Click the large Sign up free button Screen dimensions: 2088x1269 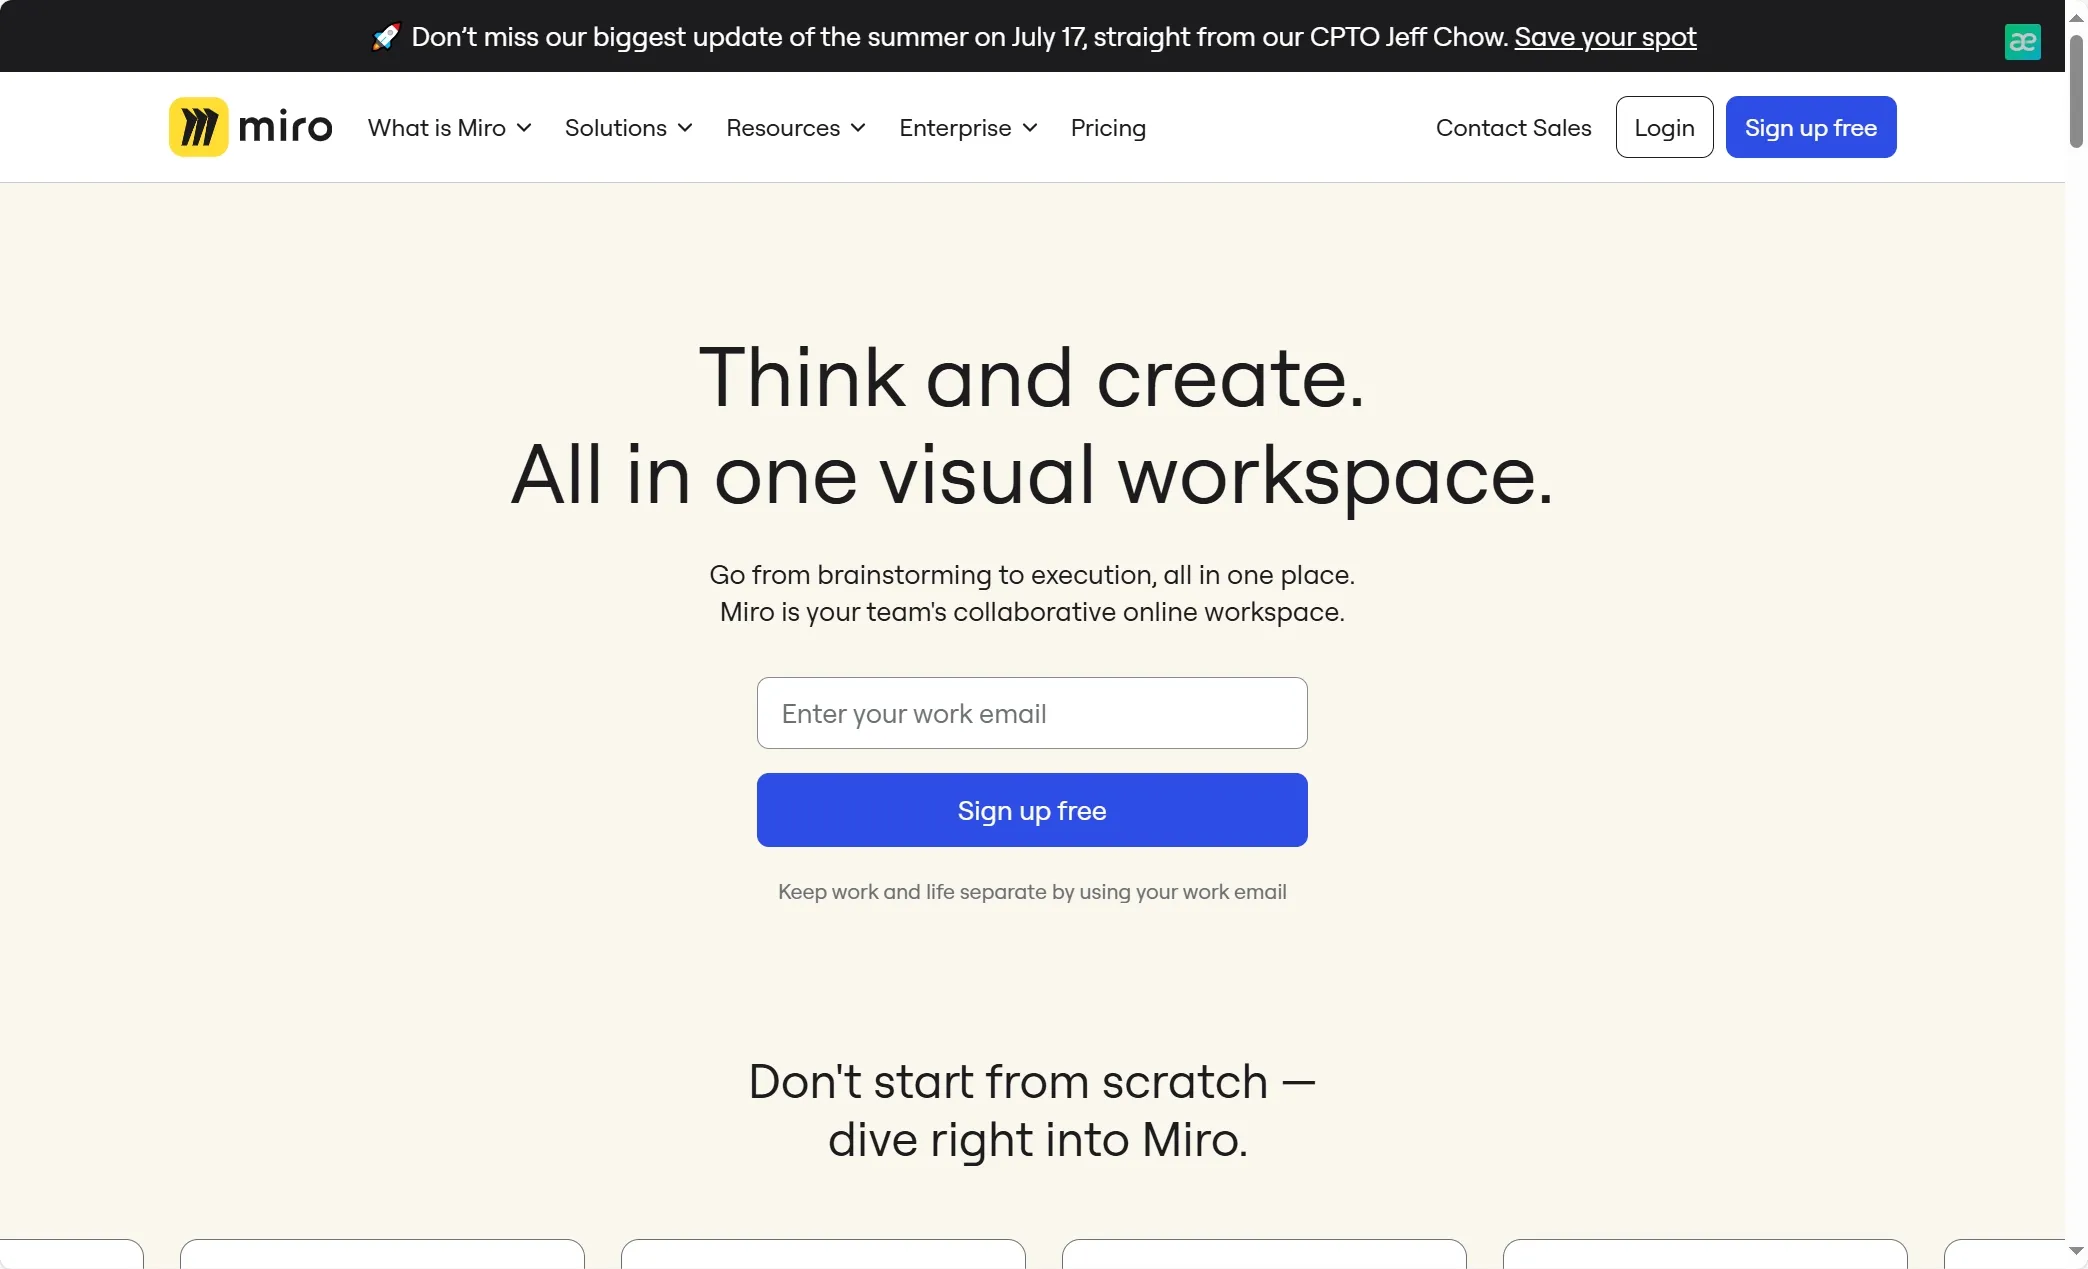[1032, 810]
